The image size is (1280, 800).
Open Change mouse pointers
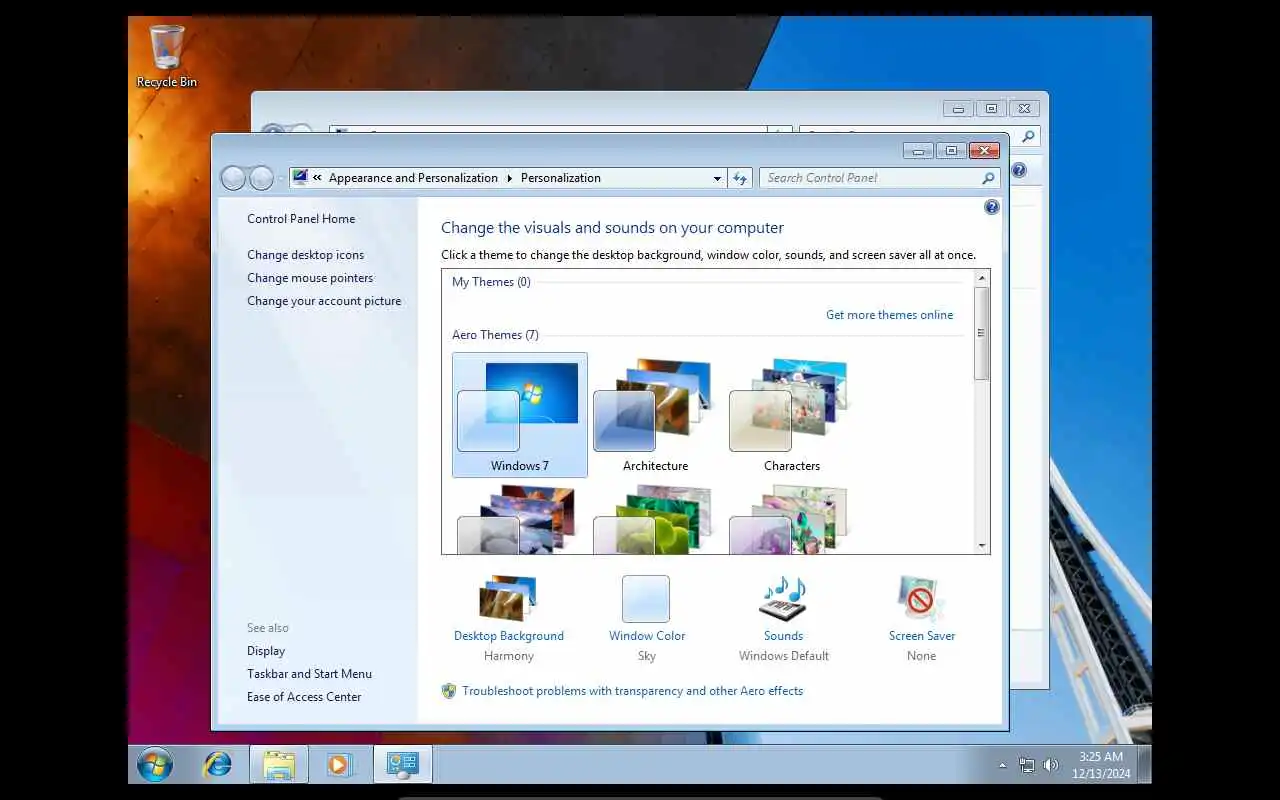coord(310,278)
